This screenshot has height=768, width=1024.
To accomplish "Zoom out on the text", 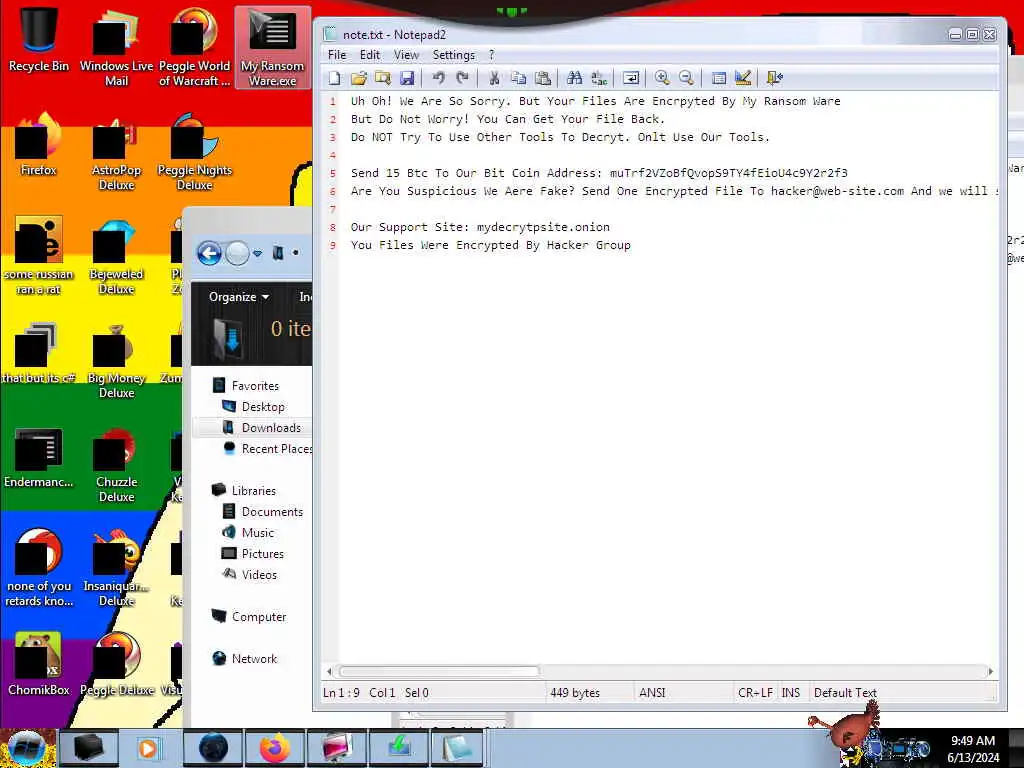I will tap(686, 78).
